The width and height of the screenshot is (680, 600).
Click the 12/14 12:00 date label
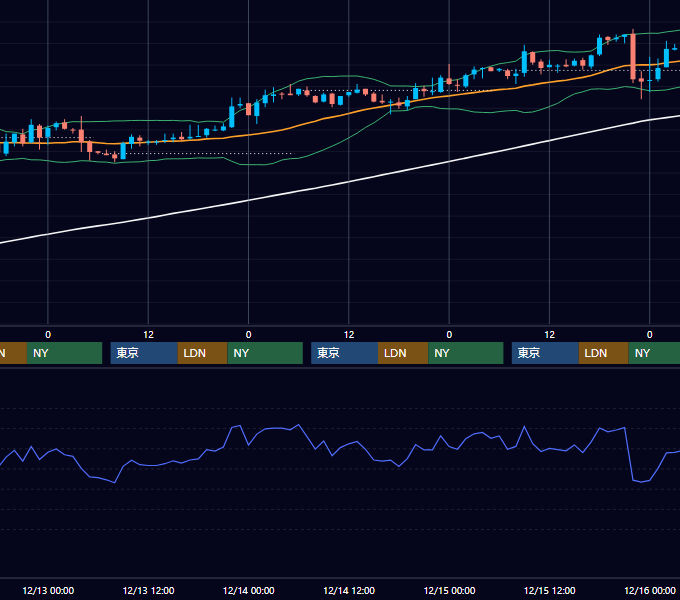[349, 590]
